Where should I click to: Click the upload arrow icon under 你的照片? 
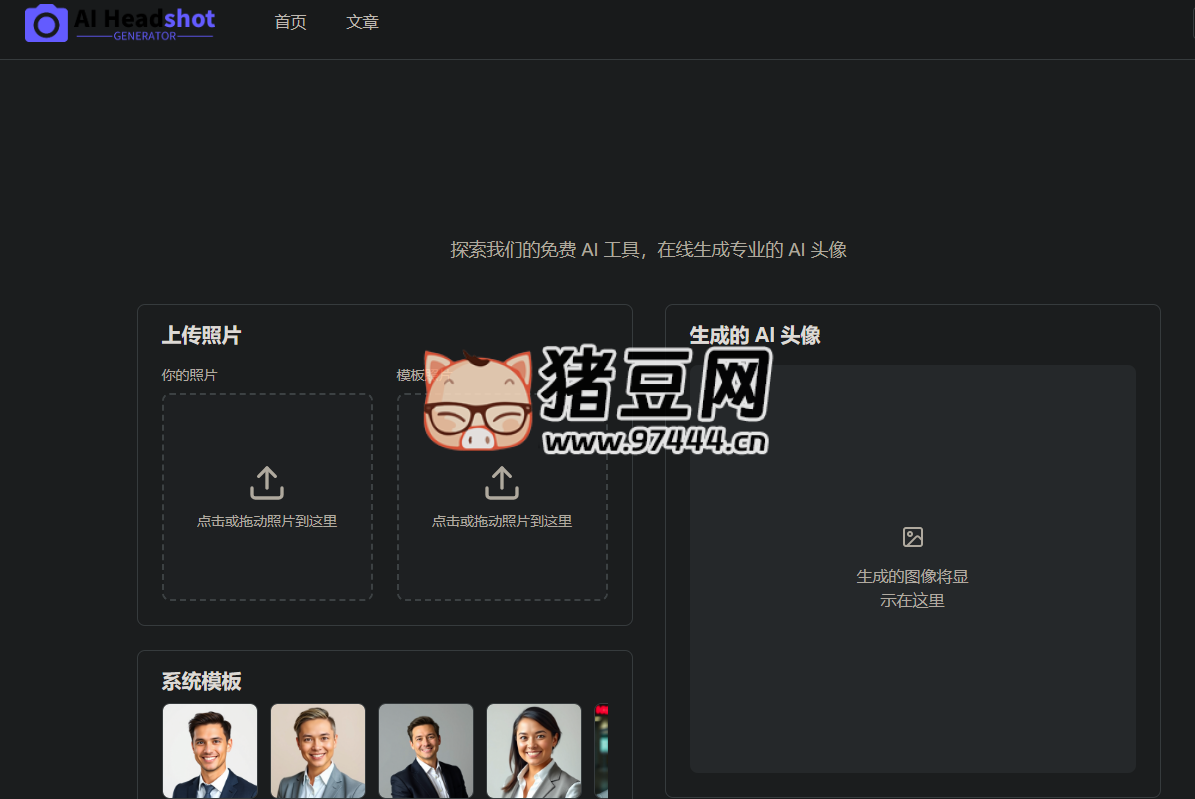pos(266,482)
